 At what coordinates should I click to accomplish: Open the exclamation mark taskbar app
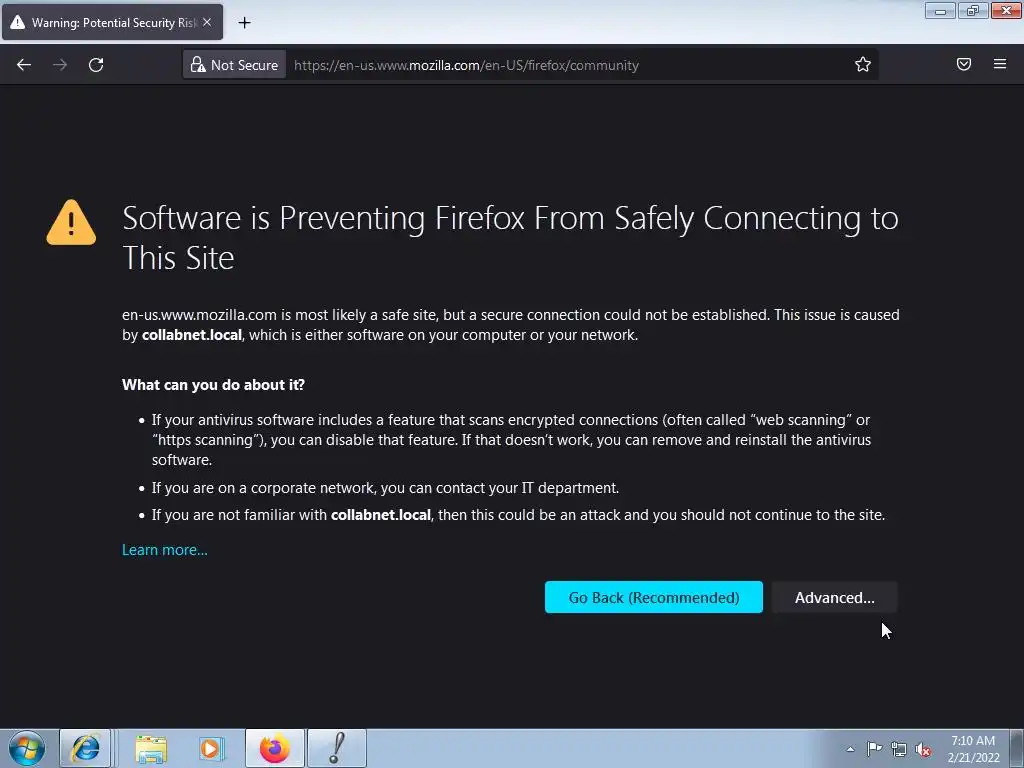[x=337, y=748]
